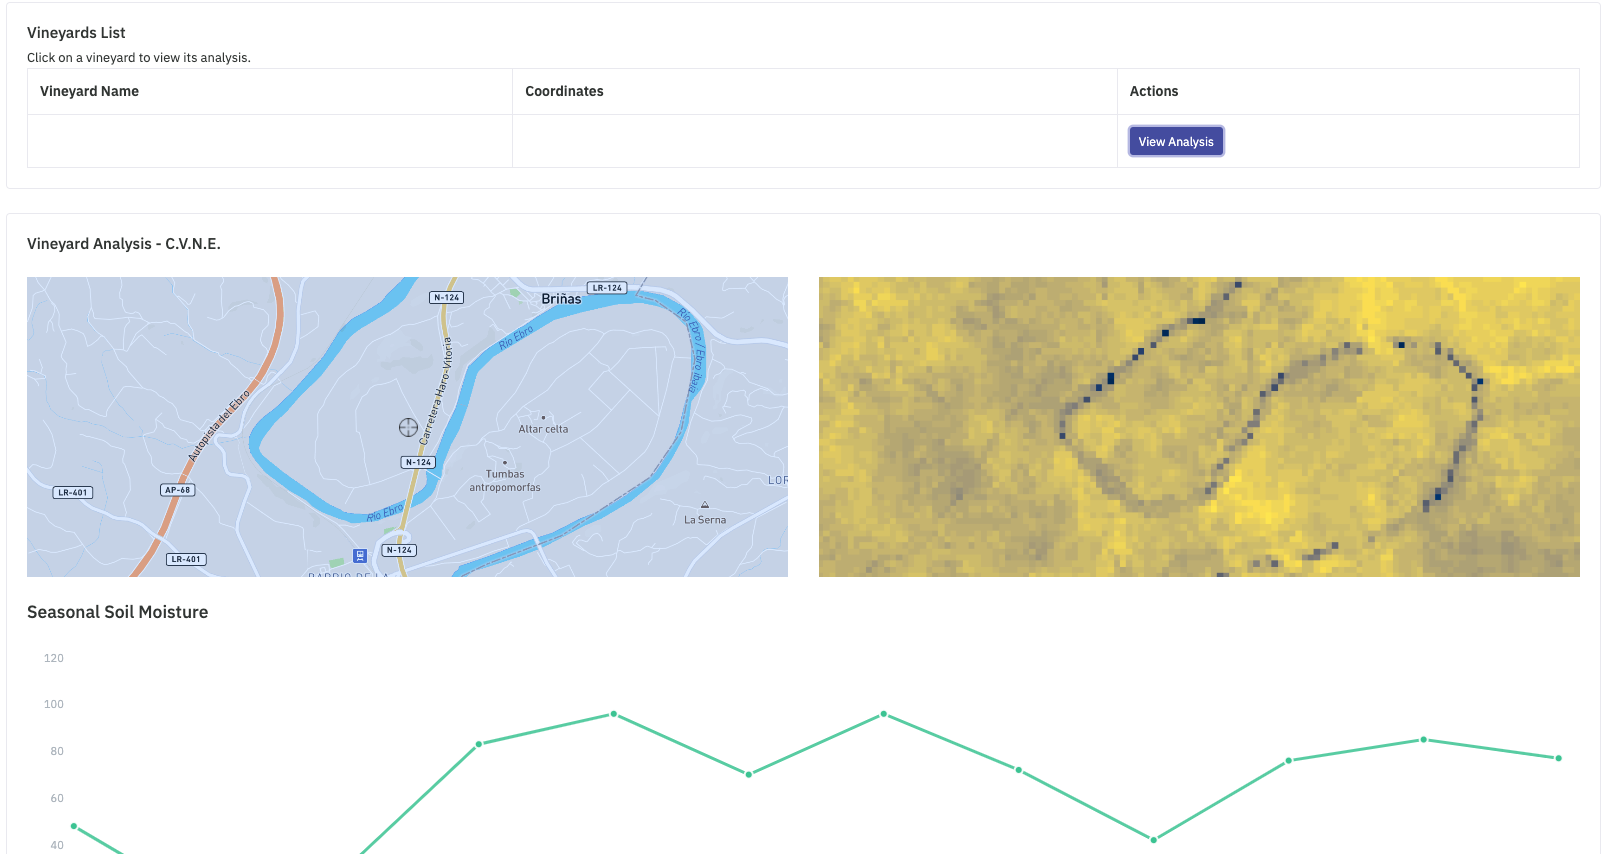Click the N-124 road shield near Briñas
The height and width of the screenshot is (854, 1618).
[x=446, y=297]
